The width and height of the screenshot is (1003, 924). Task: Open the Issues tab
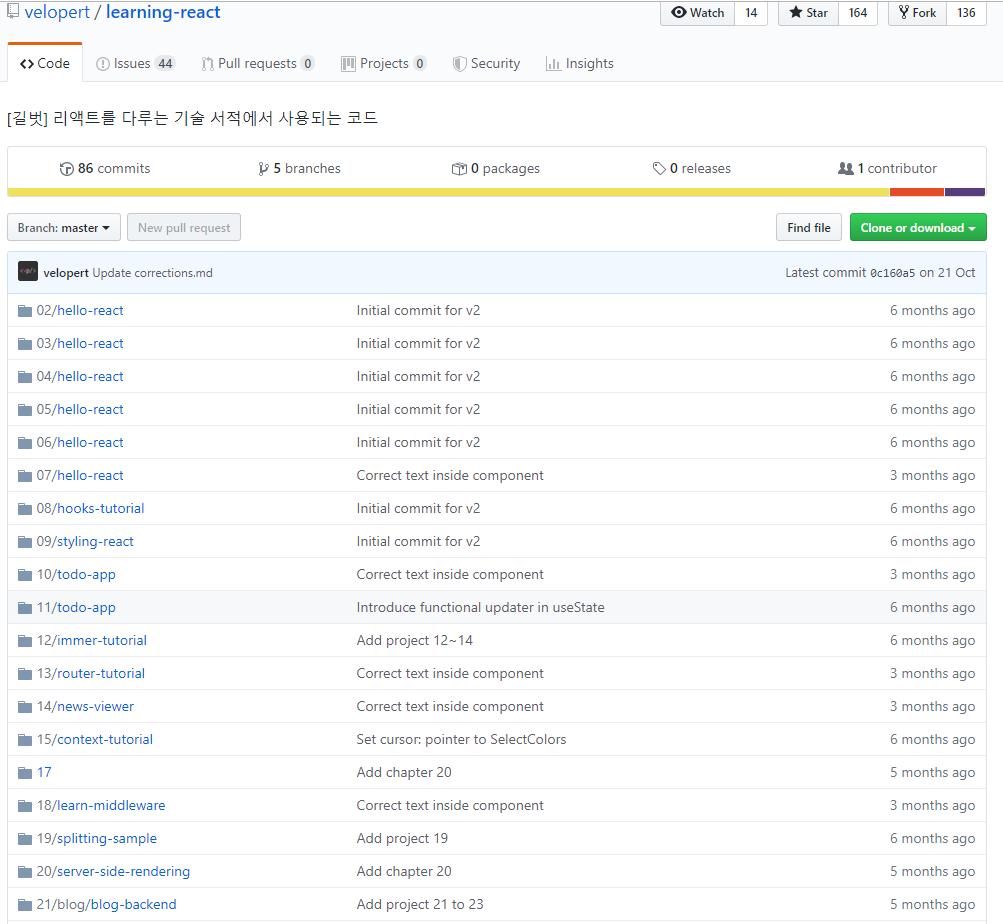pyautogui.click(x=135, y=63)
